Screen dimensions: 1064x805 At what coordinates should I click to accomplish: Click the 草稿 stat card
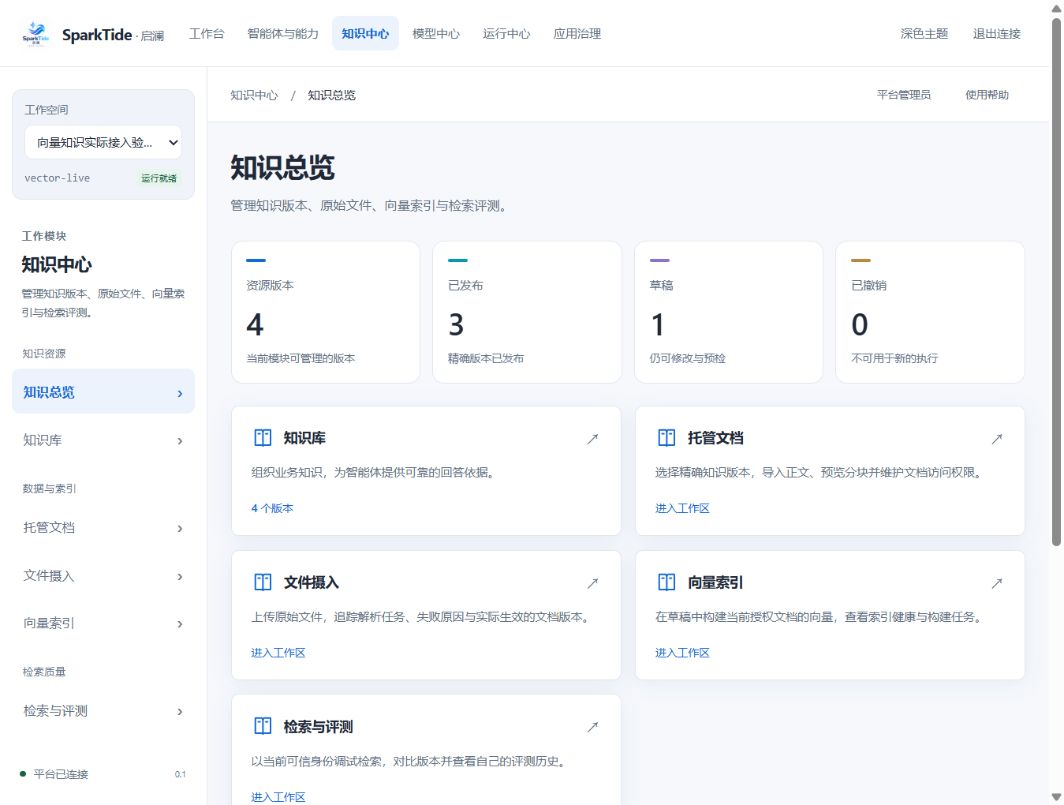point(729,312)
